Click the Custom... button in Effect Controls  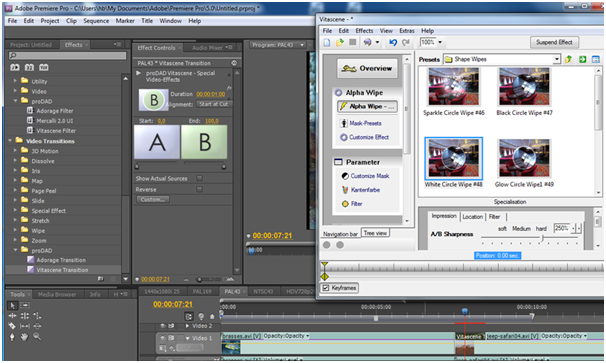[x=153, y=199]
